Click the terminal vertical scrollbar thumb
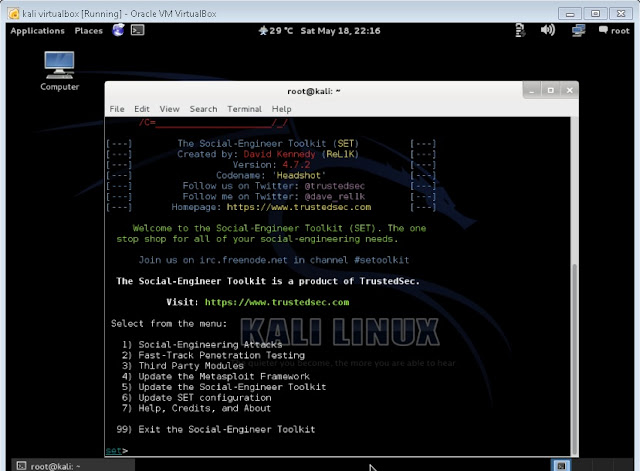 (x=574, y=358)
